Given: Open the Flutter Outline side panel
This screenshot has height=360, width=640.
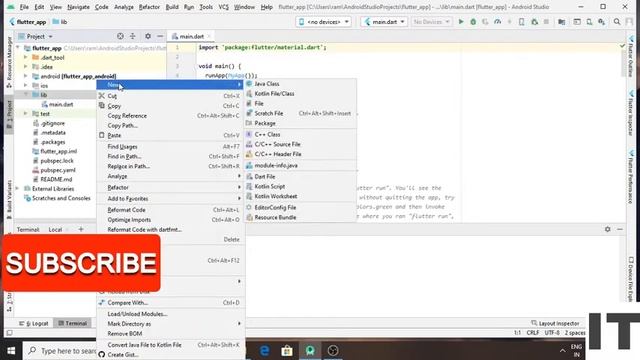Looking at the screenshot, I should point(631,57).
